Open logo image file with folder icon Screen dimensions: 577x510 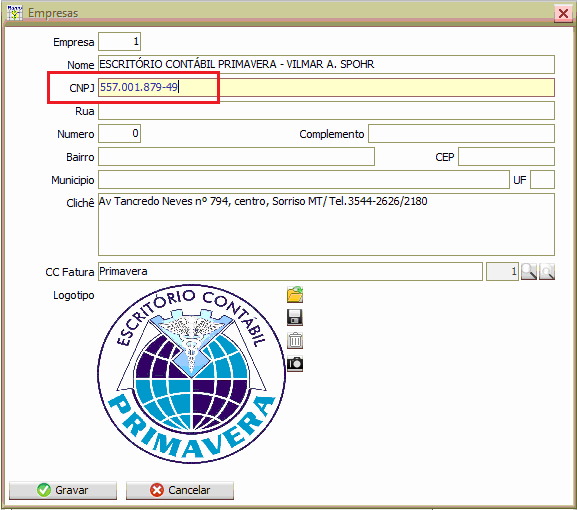click(295, 295)
